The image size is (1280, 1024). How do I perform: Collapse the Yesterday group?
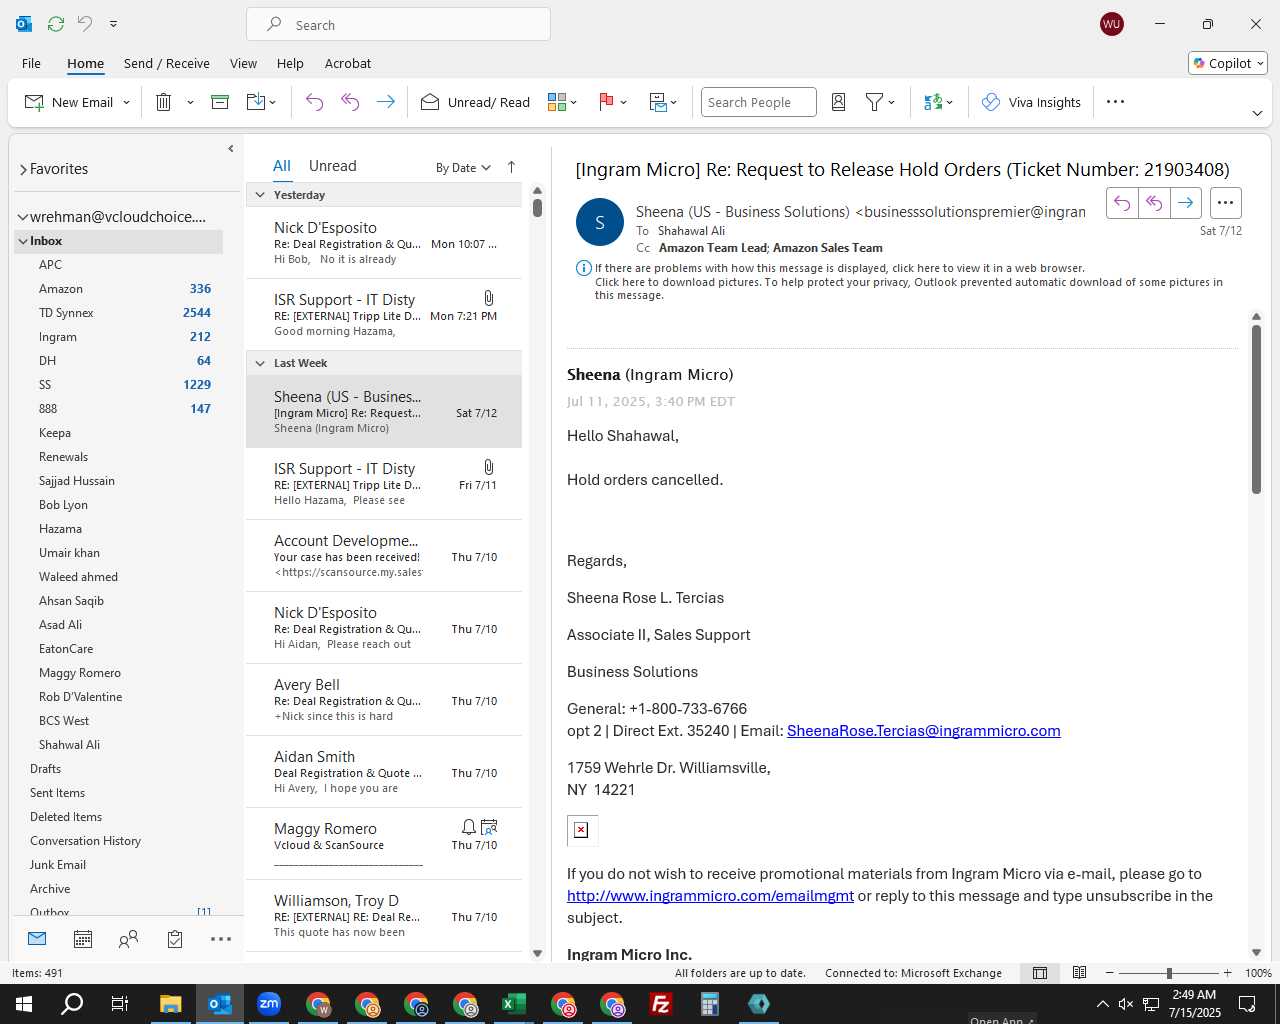point(260,195)
